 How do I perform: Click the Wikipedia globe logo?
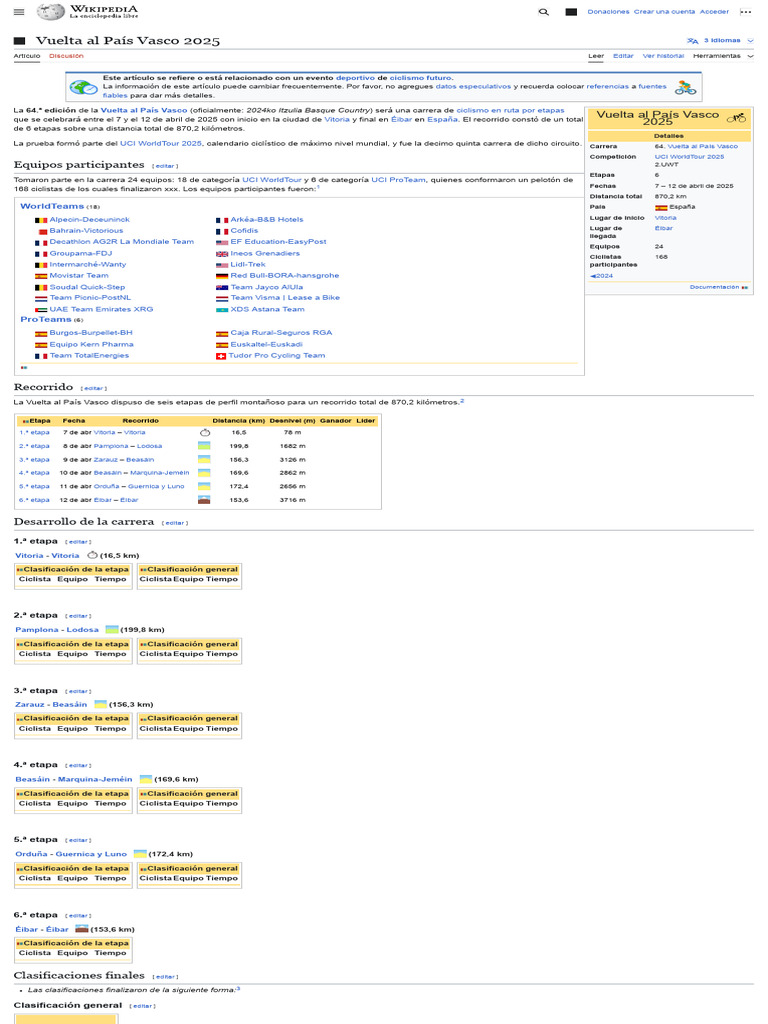click(51, 11)
